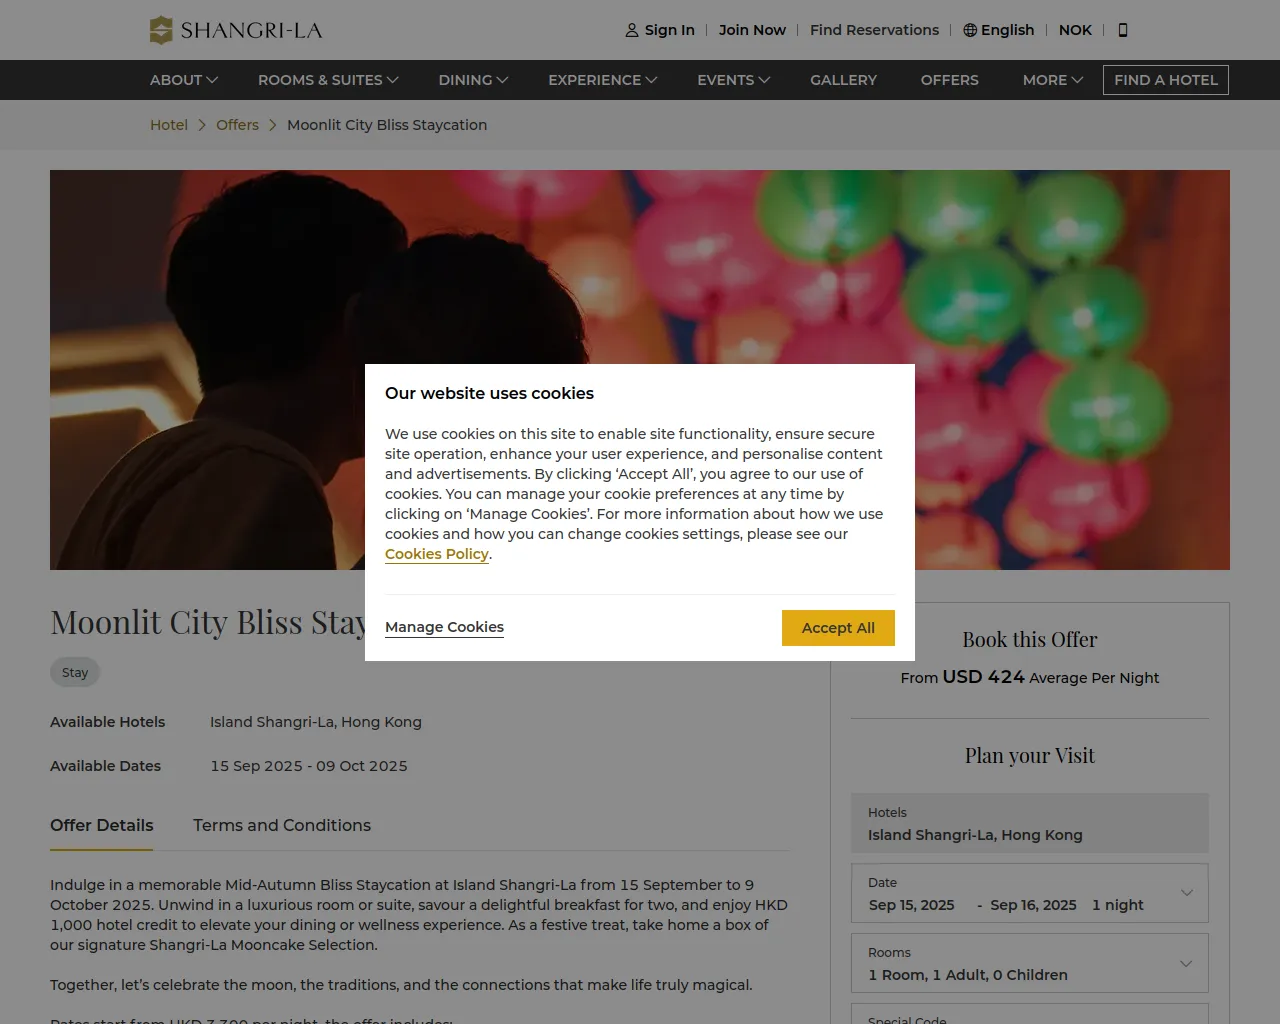Click the Sign In user icon
Image resolution: width=1280 pixels, height=1024 pixels.
(x=632, y=30)
